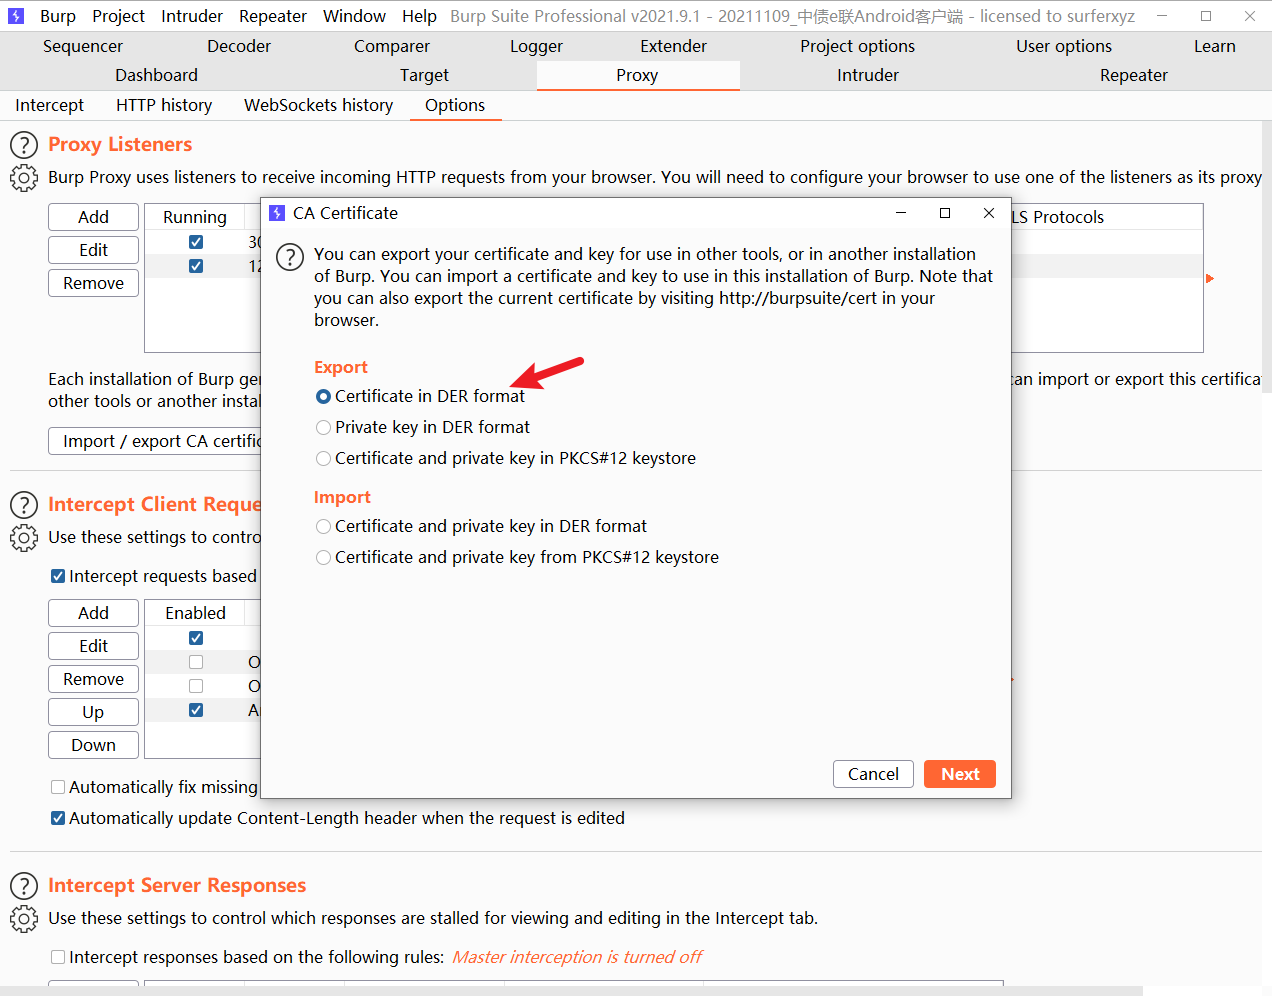Open the gear settings icon under Proxy Listeners

(x=24, y=178)
